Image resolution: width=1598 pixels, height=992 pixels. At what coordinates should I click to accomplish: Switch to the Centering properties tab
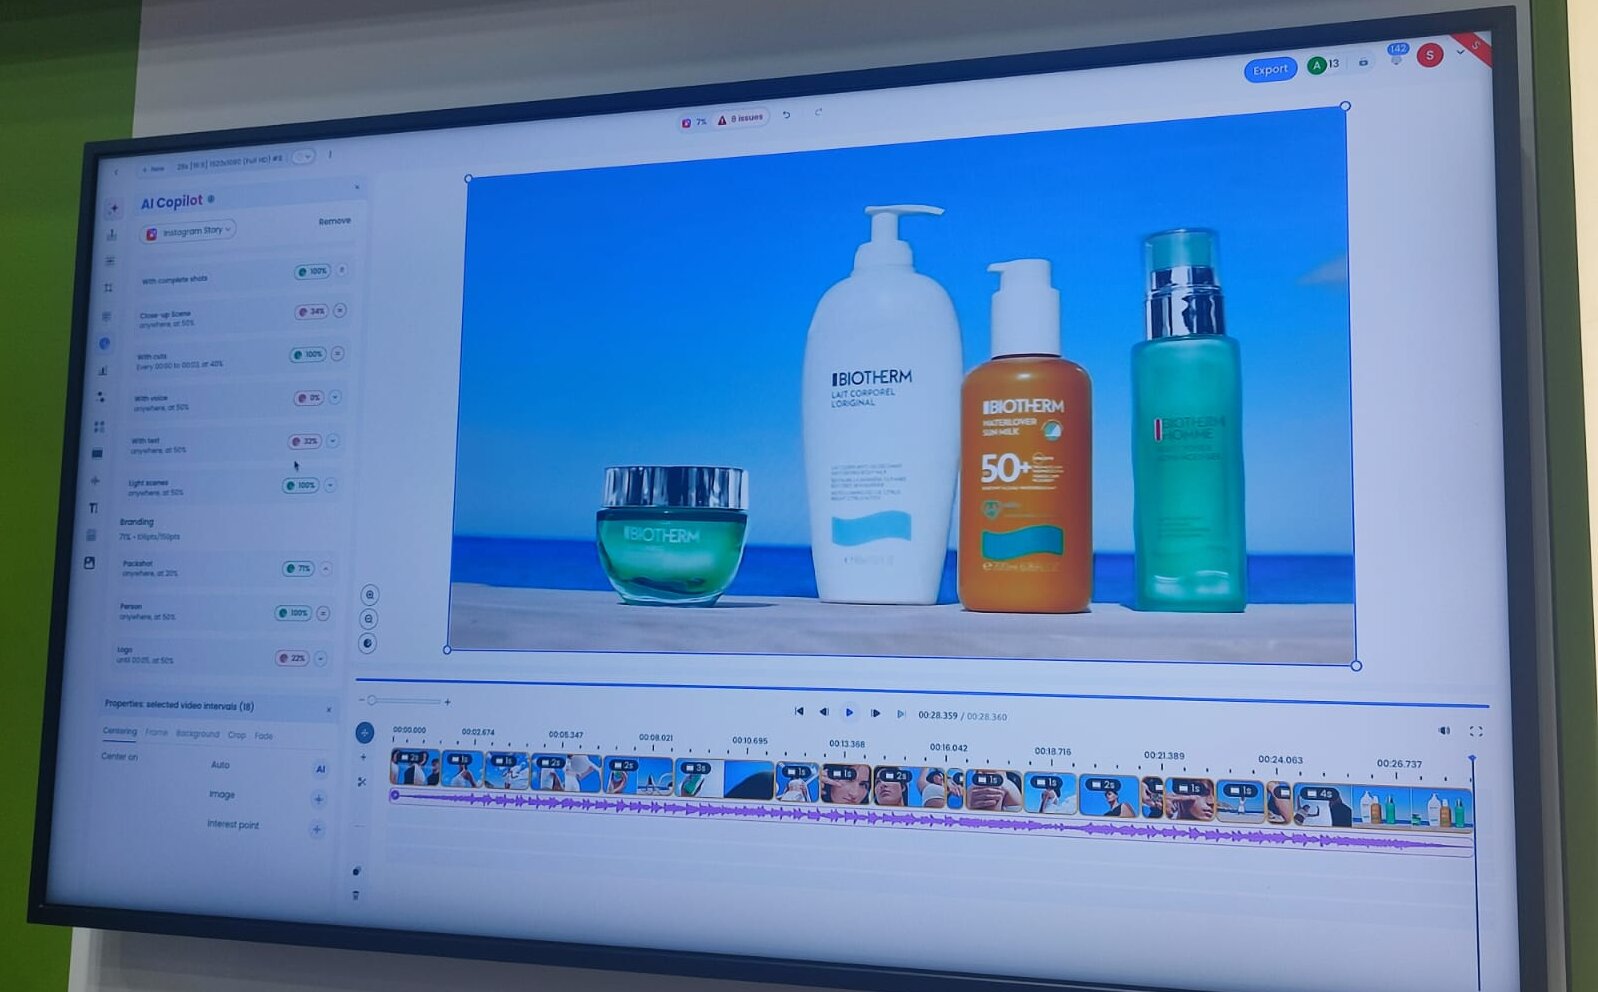(120, 731)
